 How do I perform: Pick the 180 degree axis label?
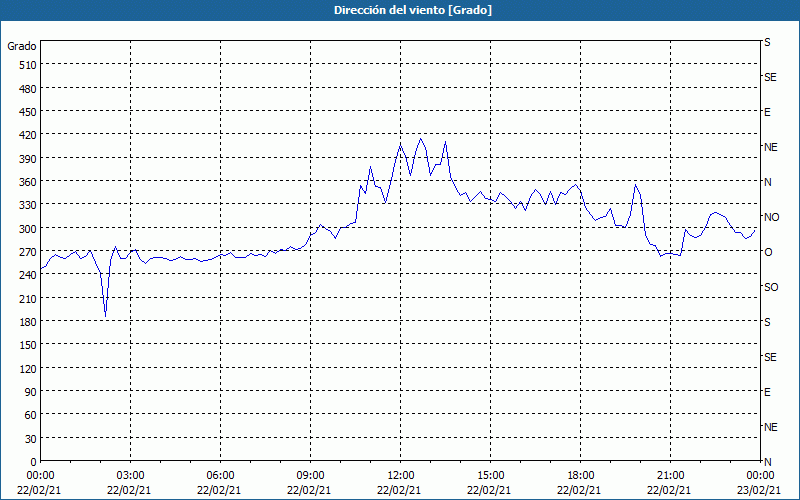(28, 322)
